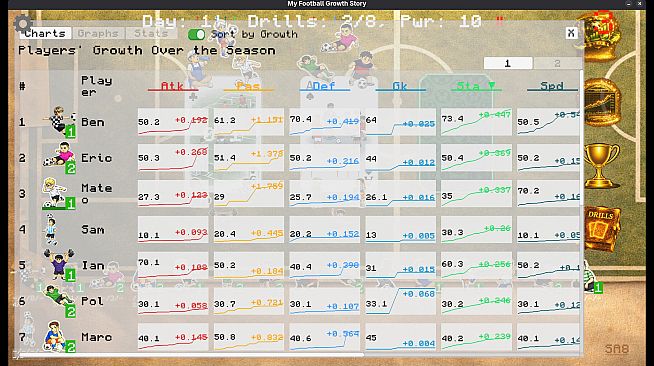Click Marc's Def chart showing 40.6
This screenshot has height=366, width=654.
[324, 337]
